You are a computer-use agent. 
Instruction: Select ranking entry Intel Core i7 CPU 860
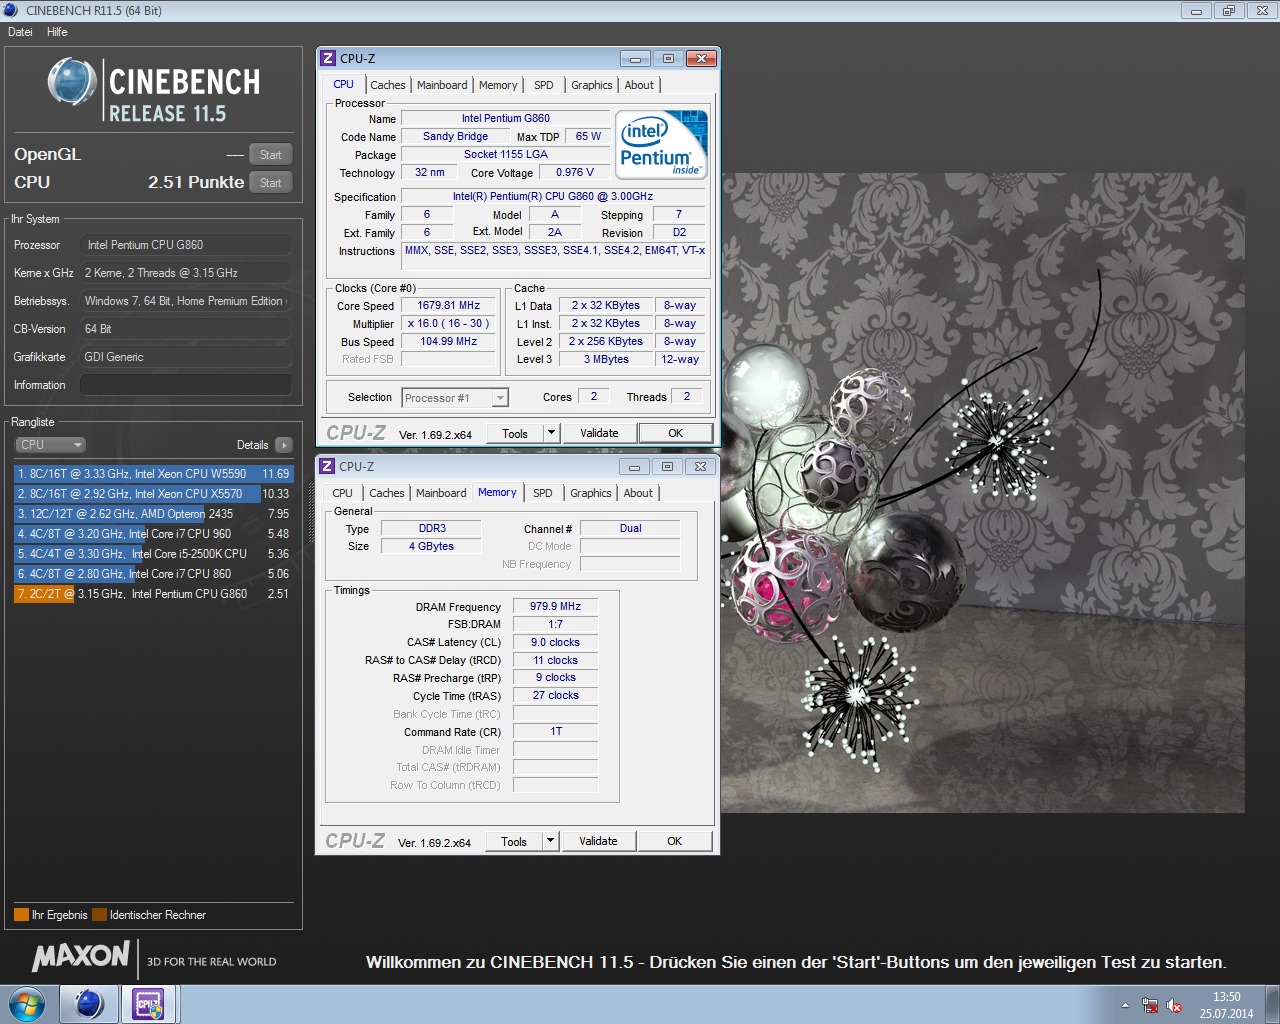[154, 574]
